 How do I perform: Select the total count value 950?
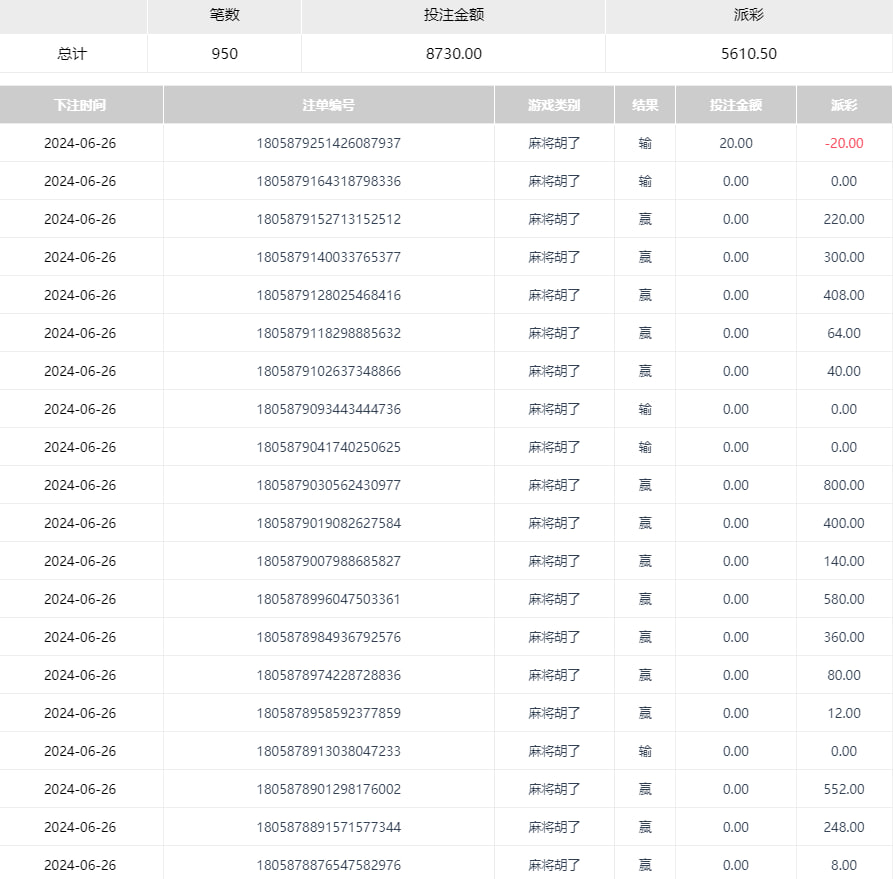click(224, 54)
